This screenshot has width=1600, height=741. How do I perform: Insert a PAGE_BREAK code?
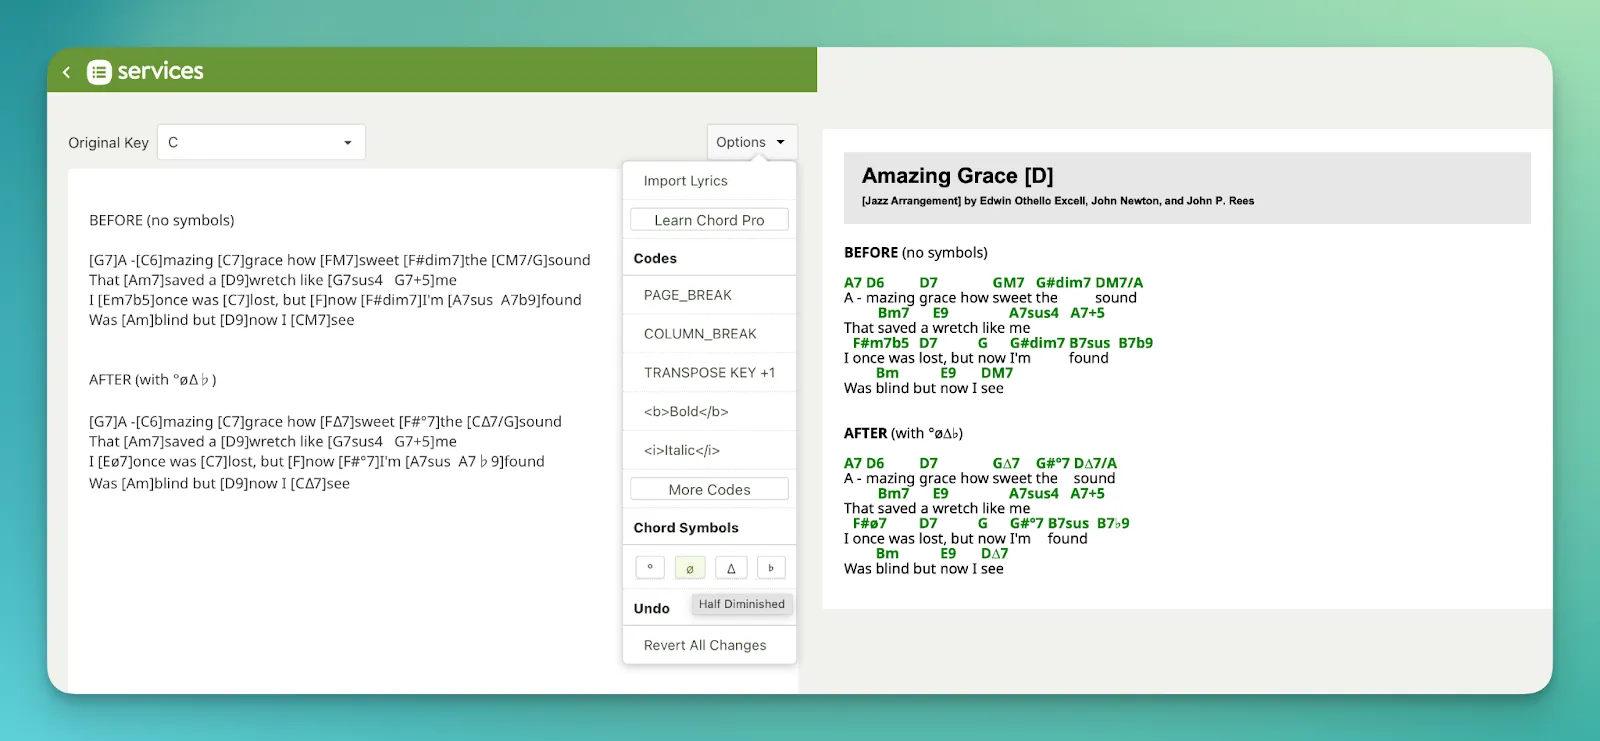point(688,295)
